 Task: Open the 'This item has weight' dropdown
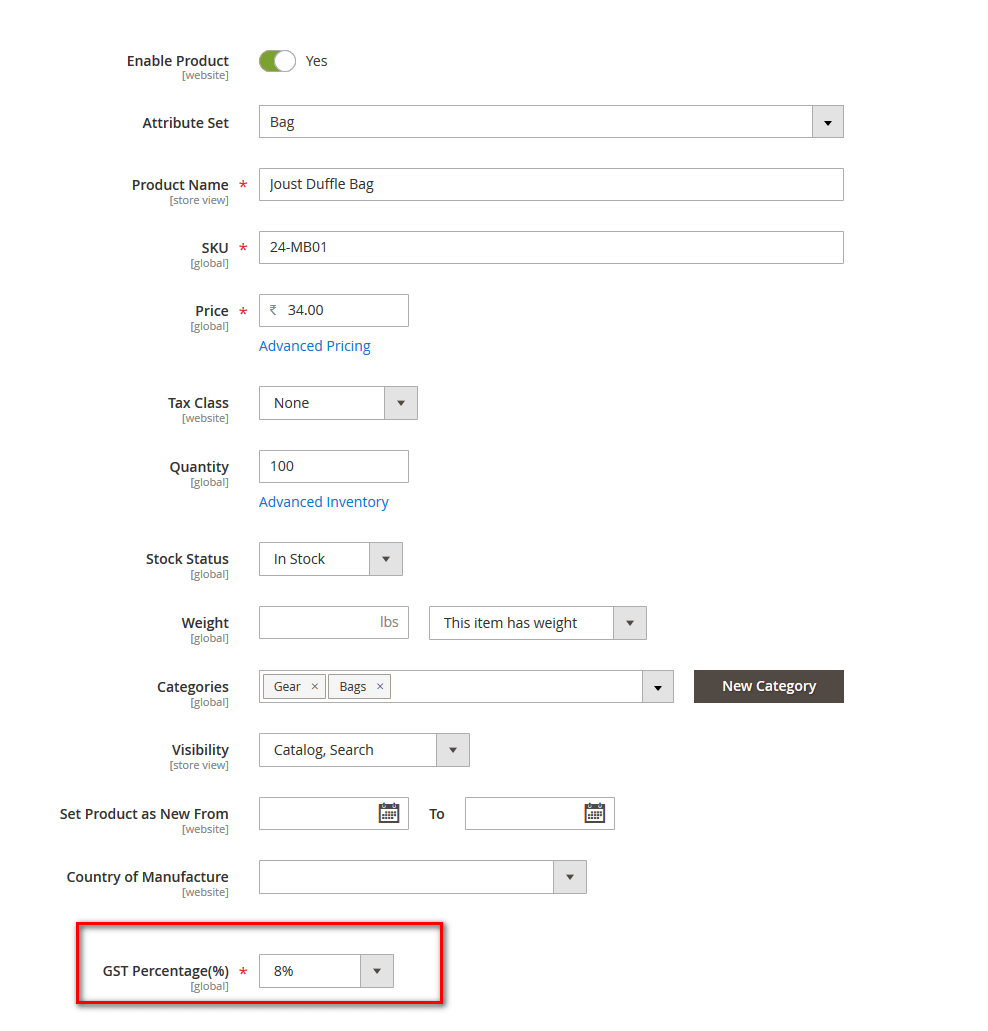[x=538, y=623]
